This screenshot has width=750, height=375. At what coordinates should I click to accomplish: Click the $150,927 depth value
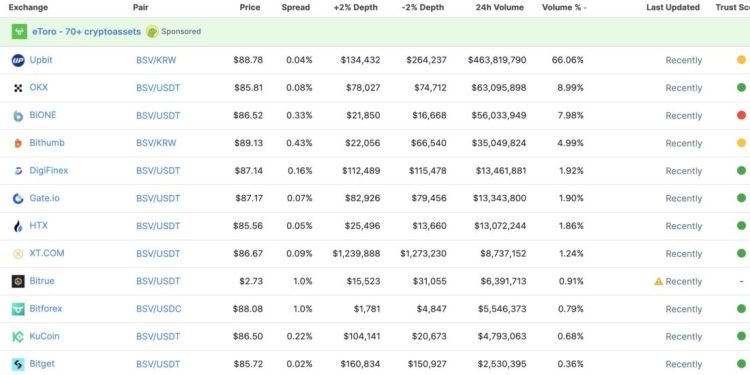point(427,364)
